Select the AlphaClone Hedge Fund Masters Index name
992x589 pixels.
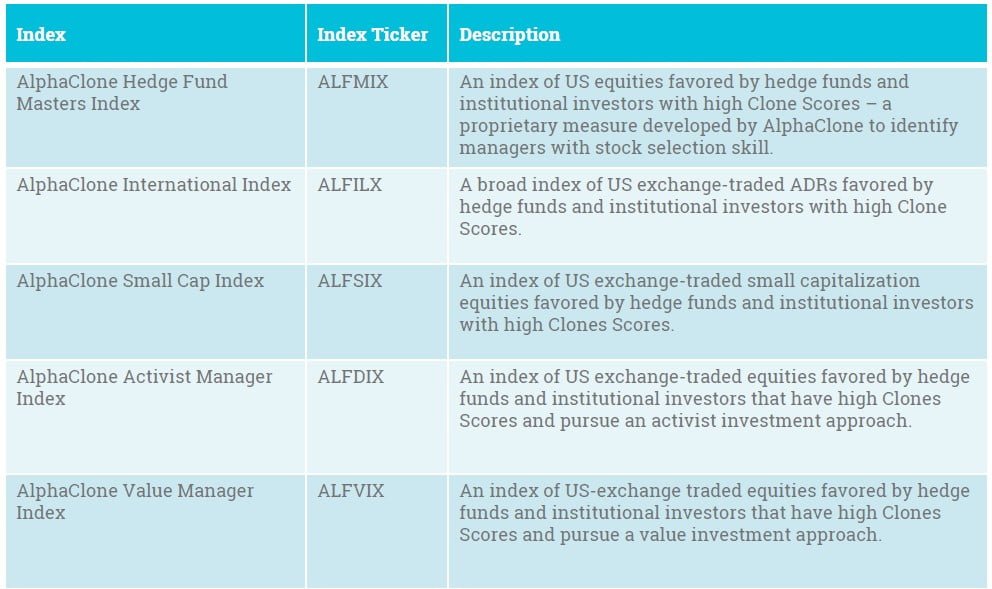122,92
